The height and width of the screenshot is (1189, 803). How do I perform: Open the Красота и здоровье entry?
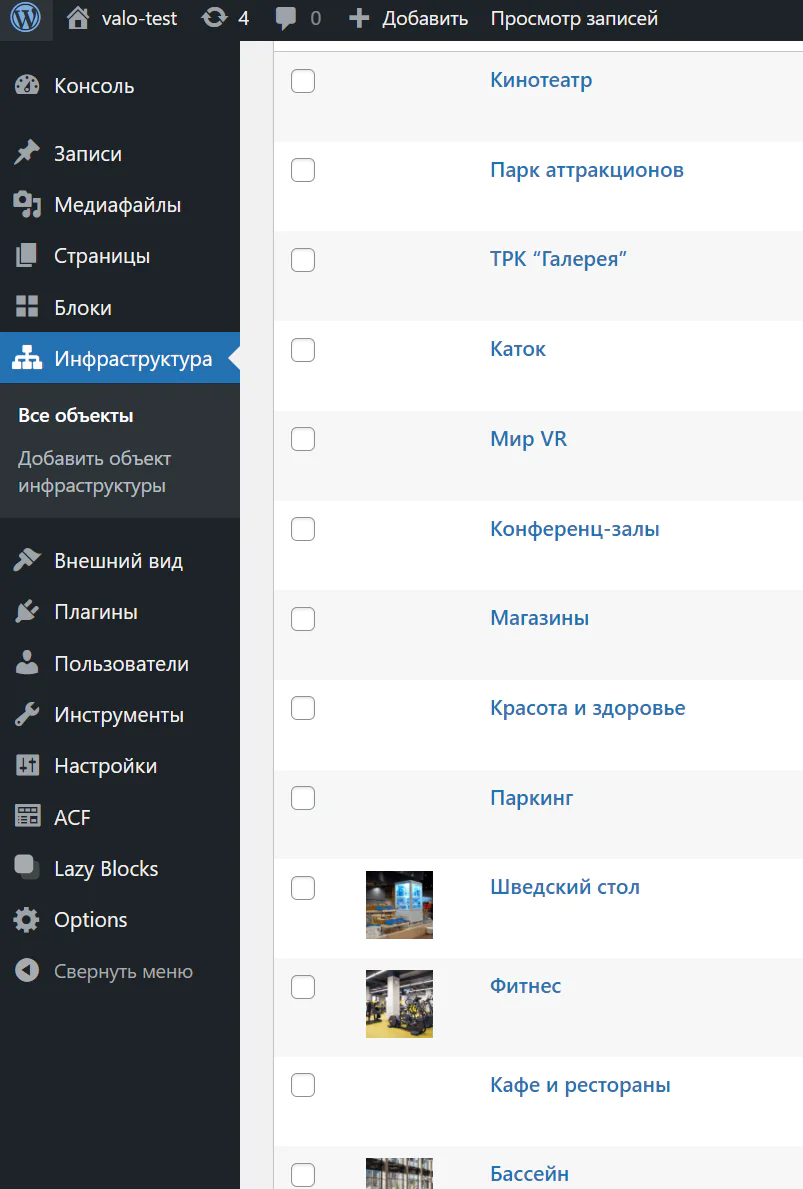pos(588,707)
